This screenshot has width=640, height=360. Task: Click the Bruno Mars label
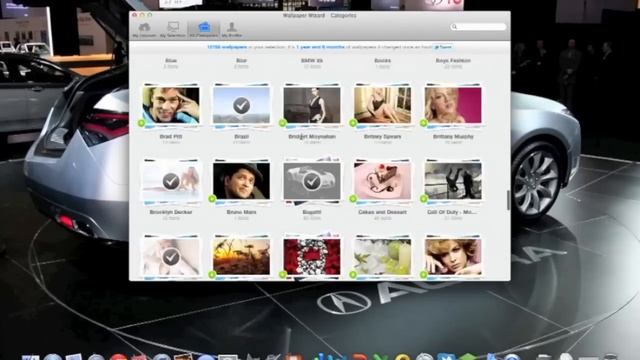tap(241, 212)
